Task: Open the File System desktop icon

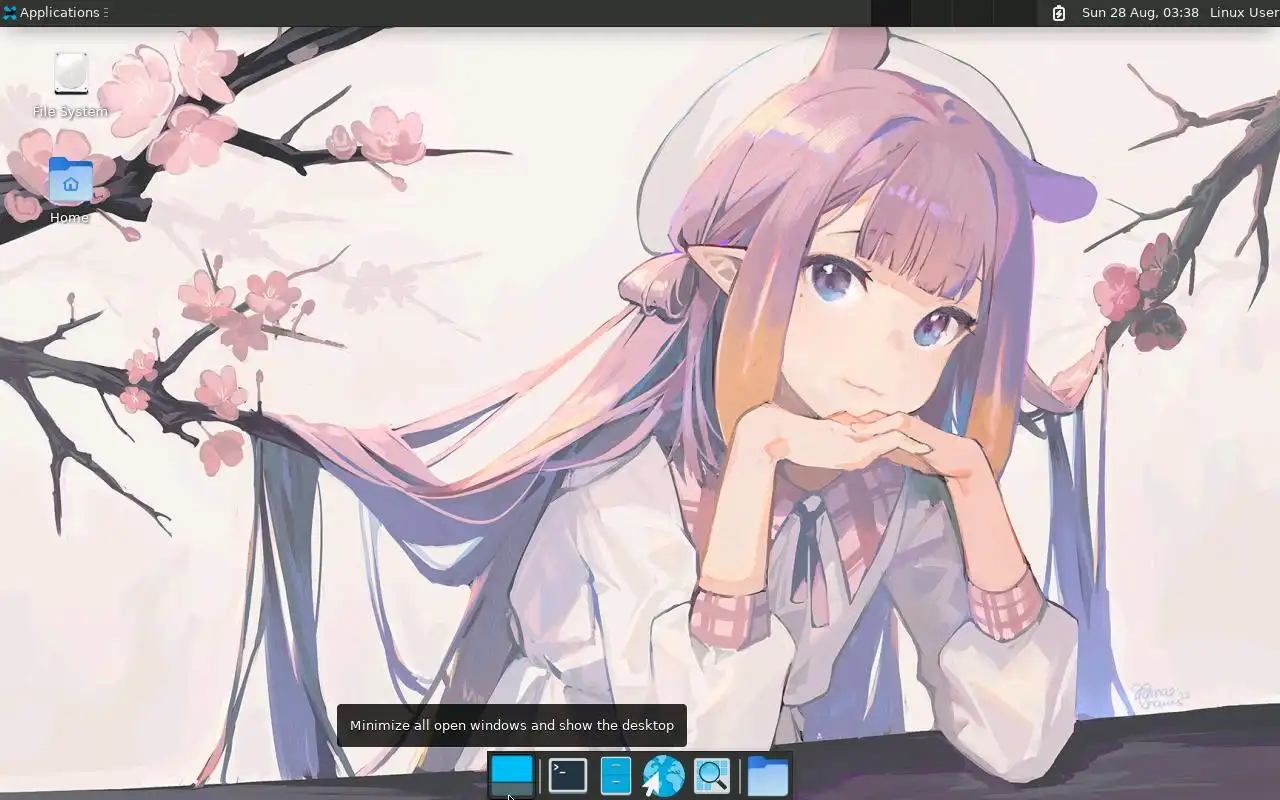Action: point(70,85)
